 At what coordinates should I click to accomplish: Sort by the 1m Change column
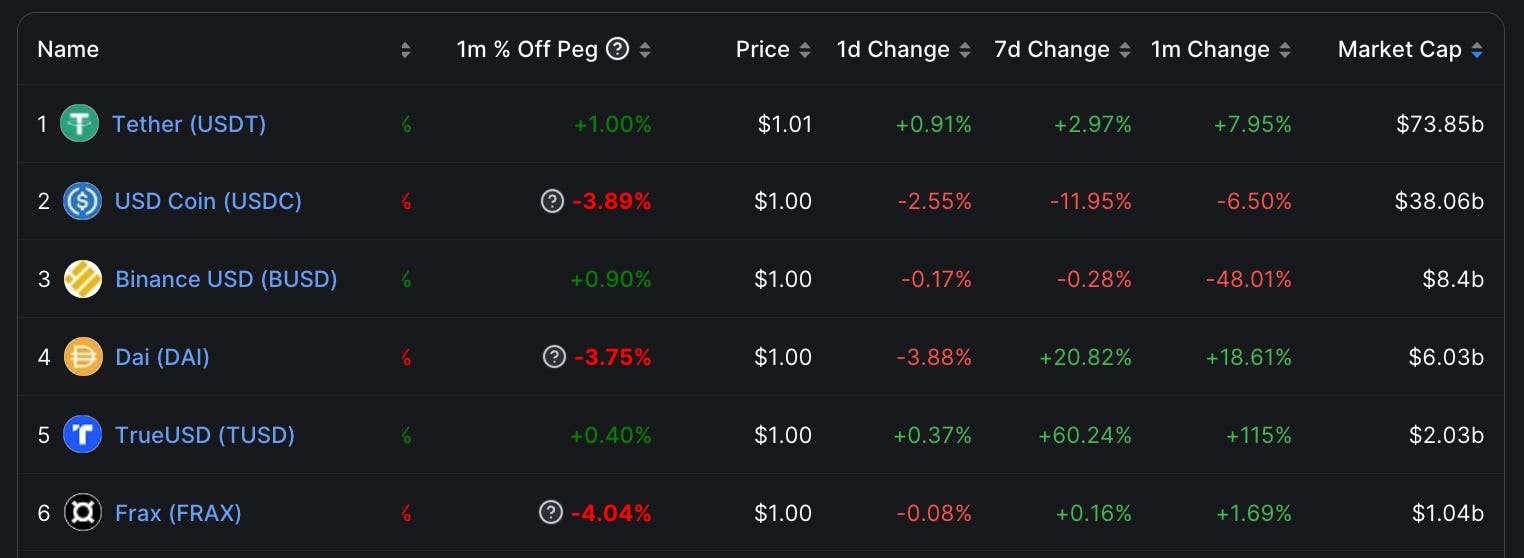1285,50
